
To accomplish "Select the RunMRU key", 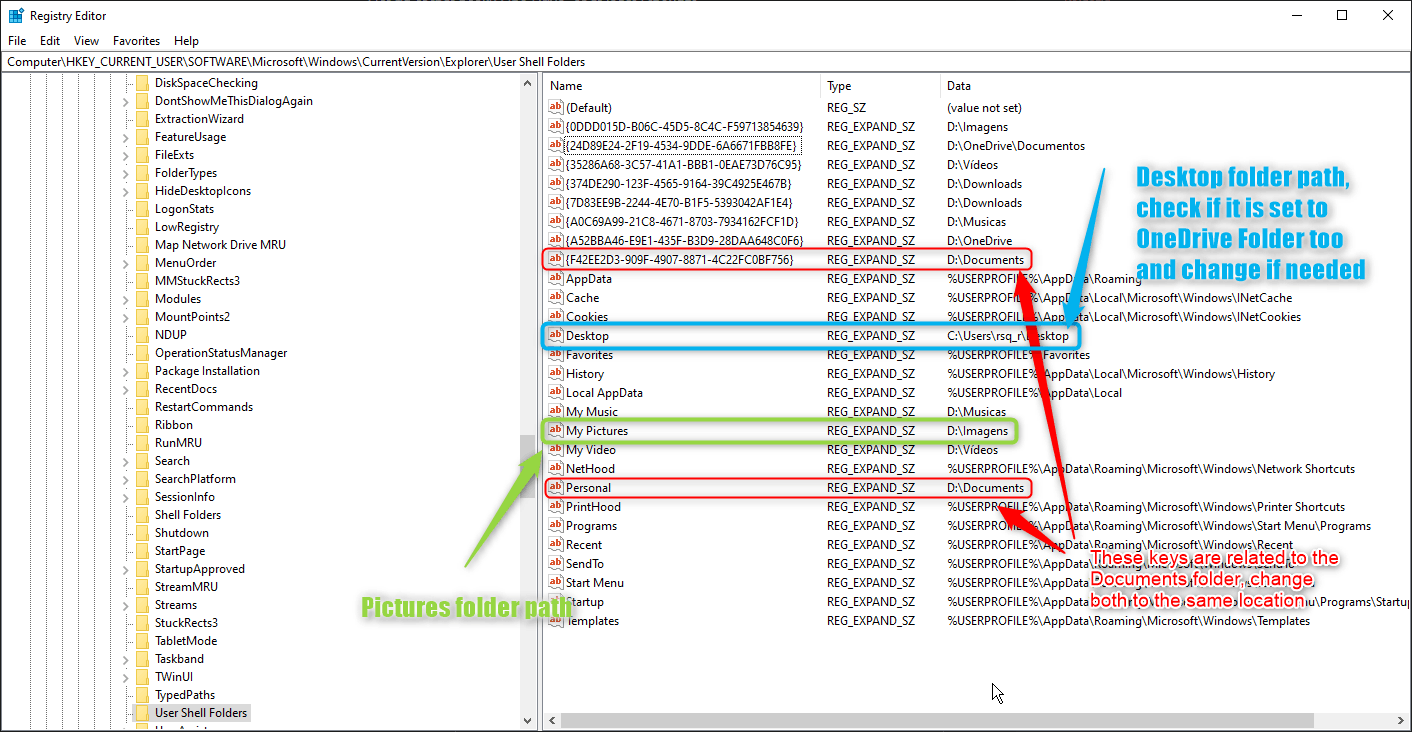I will [179, 443].
